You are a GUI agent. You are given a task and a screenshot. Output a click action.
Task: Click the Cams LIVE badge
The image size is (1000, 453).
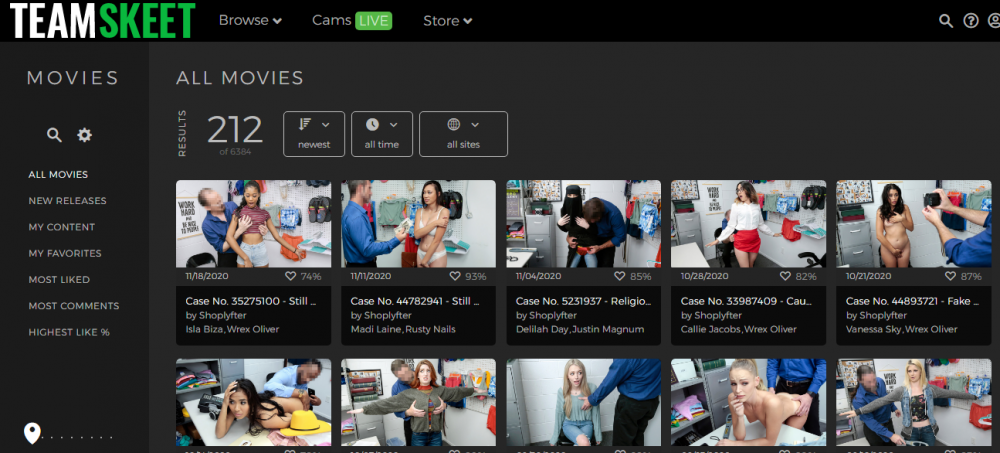[x=373, y=21]
